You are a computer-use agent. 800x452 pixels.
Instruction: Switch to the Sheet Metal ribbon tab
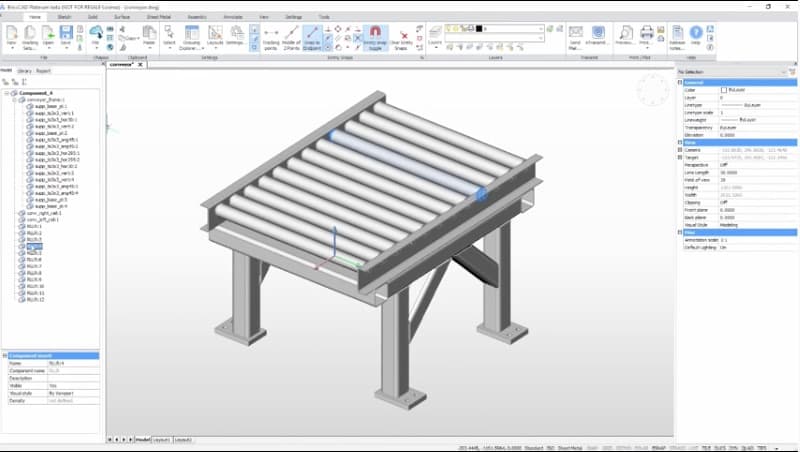pyautogui.click(x=158, y=17)
